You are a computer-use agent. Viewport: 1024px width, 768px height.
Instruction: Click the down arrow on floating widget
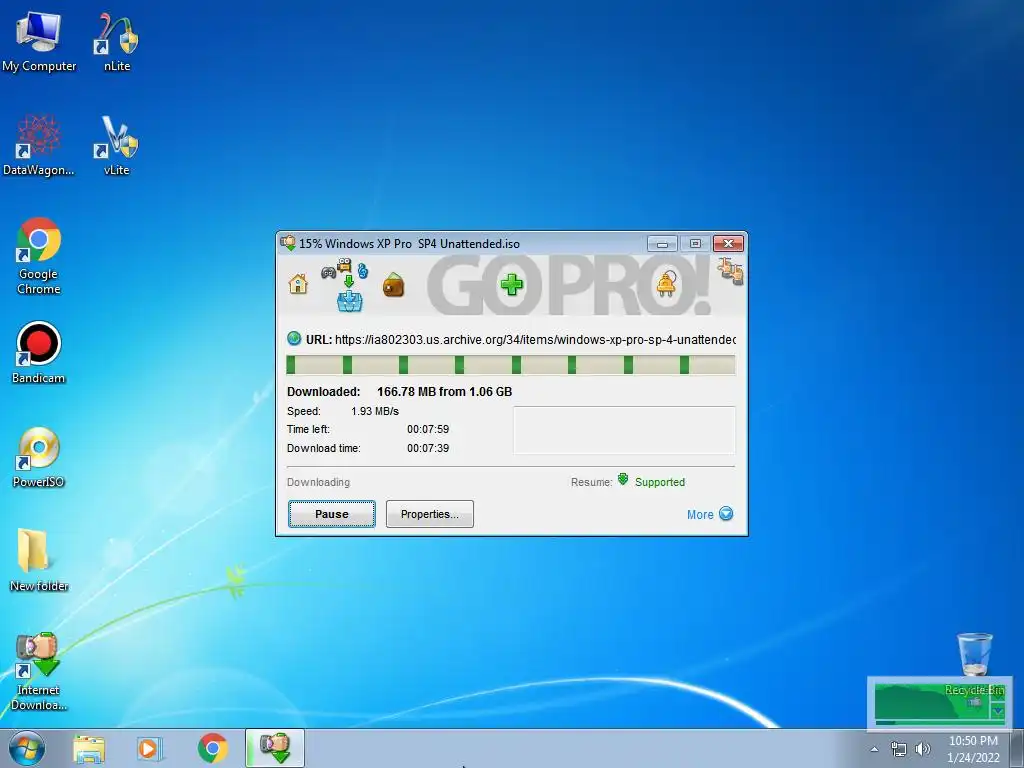point(998,710)
